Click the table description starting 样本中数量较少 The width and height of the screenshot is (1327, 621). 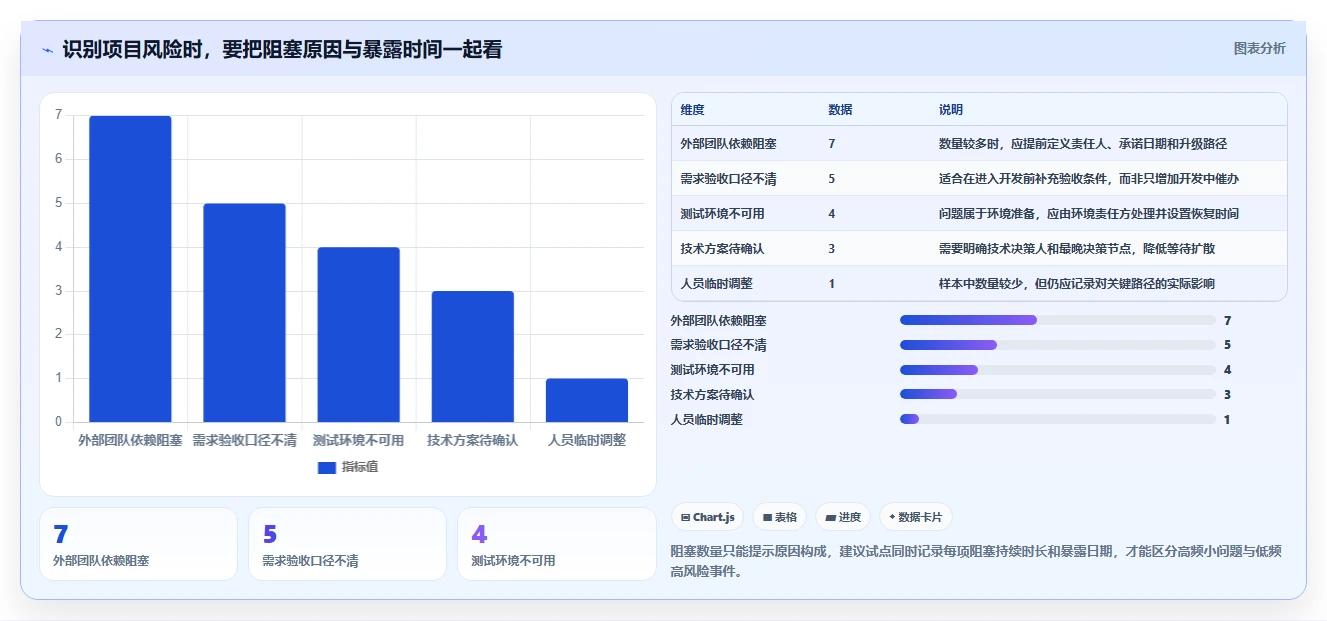click(x=1077, y=284)
